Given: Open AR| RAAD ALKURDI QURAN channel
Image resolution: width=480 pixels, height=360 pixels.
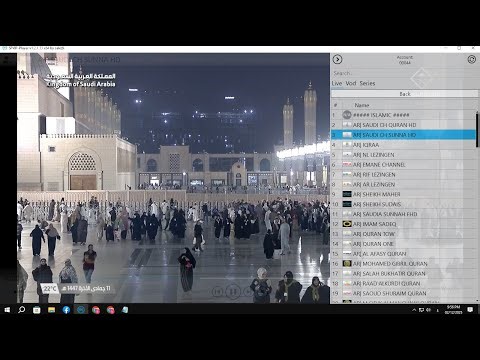Looking at the screenshot, I should coord(403,283).
